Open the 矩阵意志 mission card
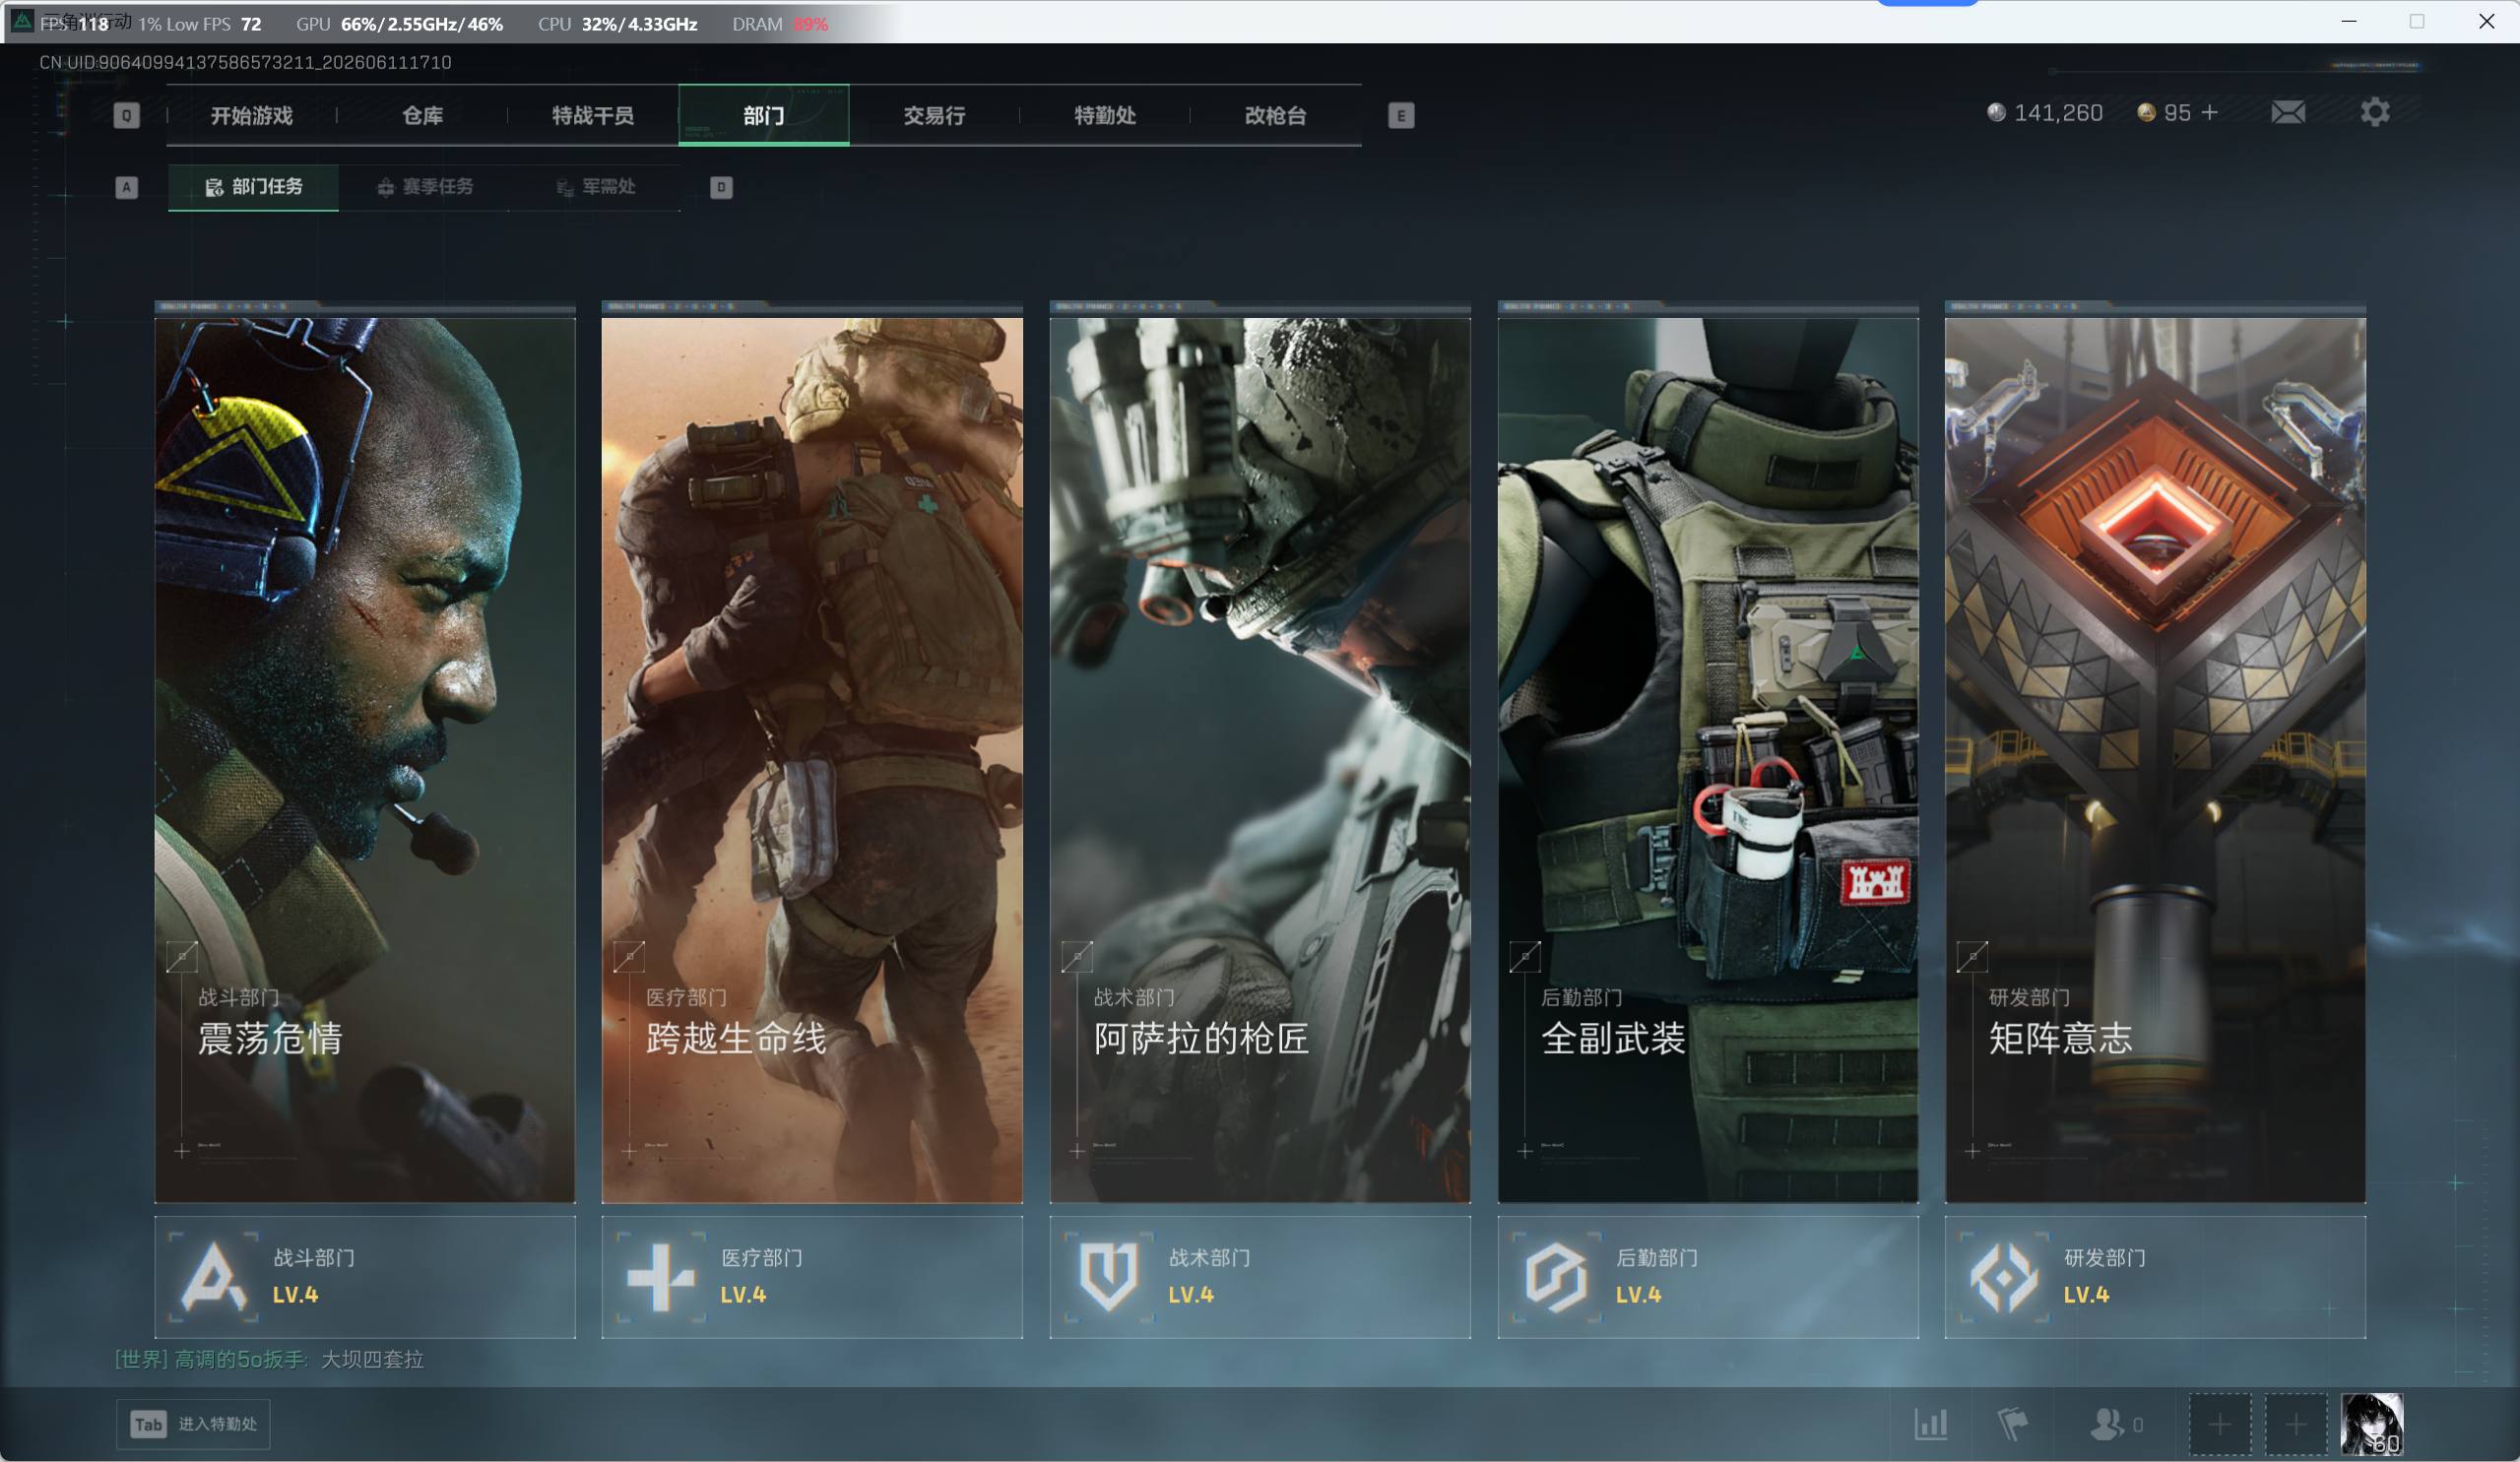The image size is (2520, 1462). [2155, 760]
